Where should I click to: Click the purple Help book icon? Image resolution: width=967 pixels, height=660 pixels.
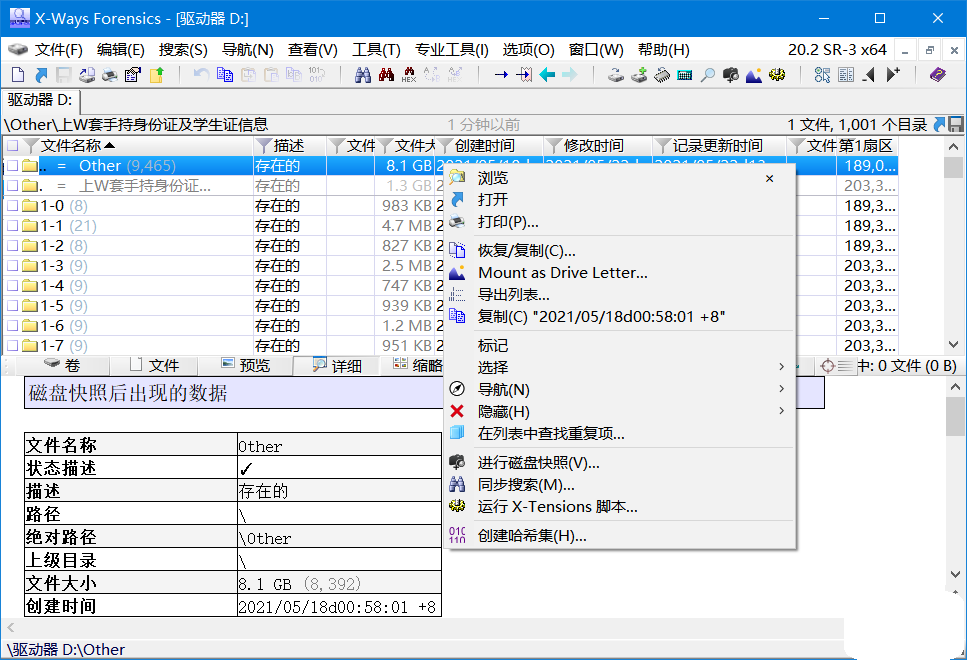pyautogui.click(x=937, y=75)
